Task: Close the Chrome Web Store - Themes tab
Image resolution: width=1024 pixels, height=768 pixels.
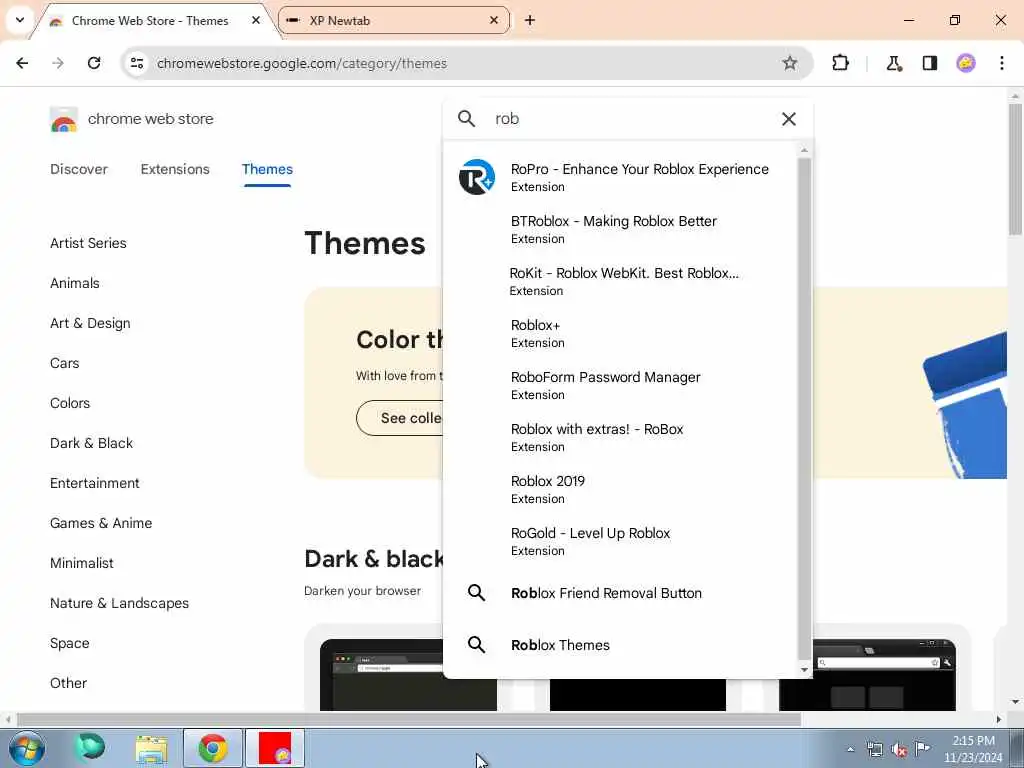Action: 256,20
